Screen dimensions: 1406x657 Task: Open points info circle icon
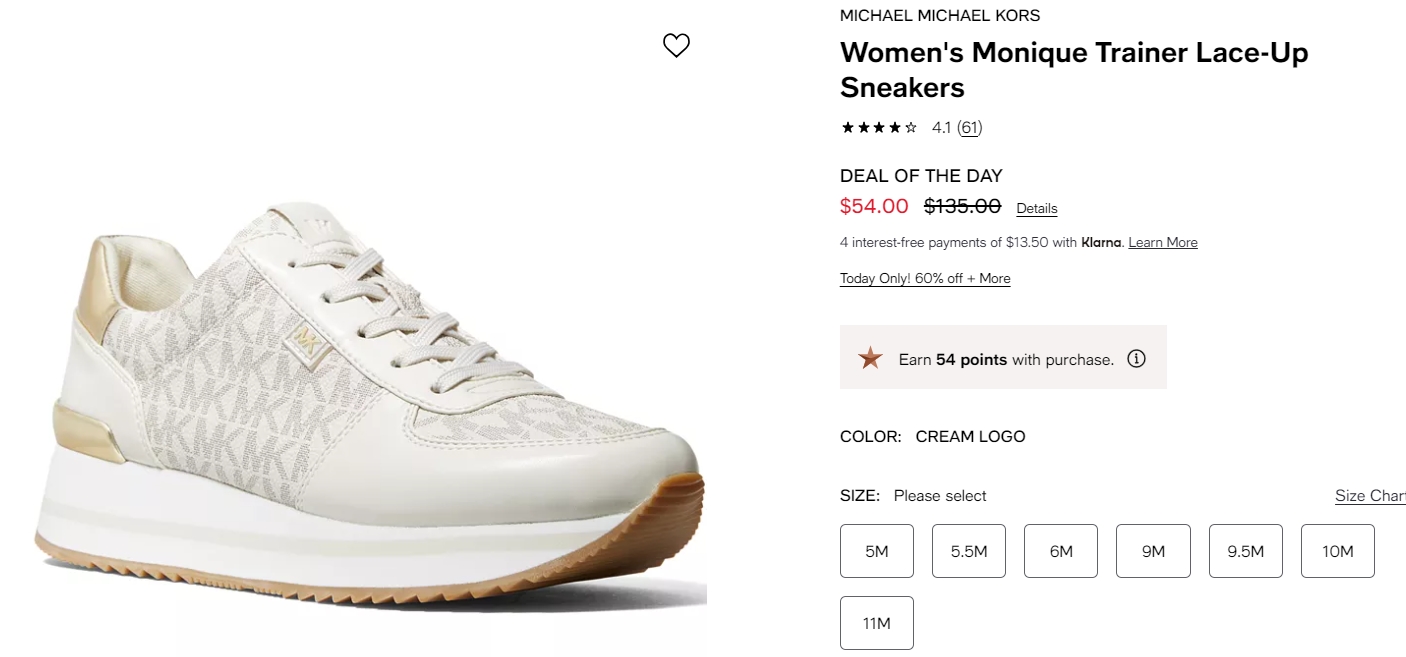click(x=1136, y=358)
